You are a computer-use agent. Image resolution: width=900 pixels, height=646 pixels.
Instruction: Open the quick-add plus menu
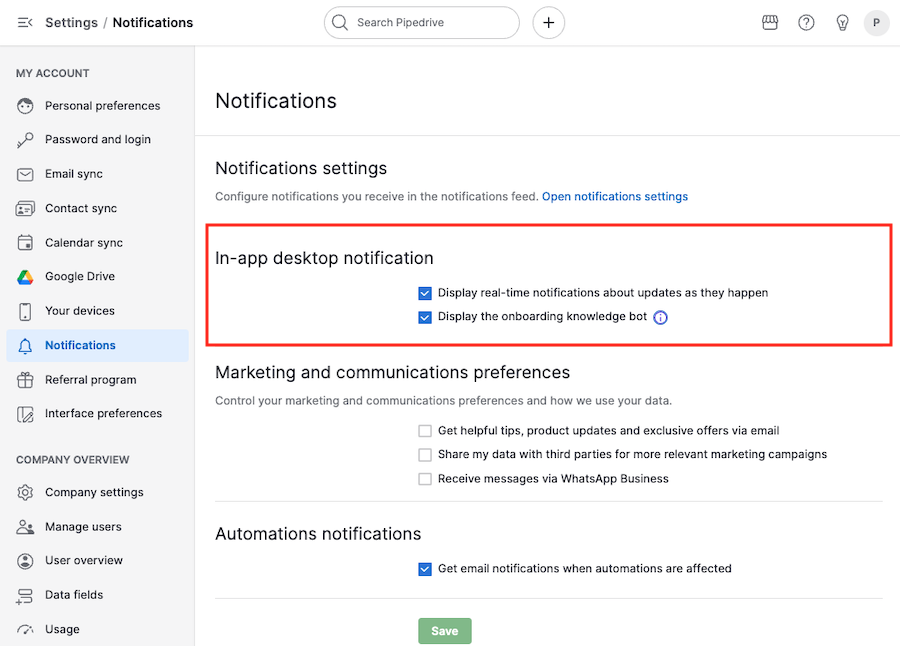(x=548, y=22)
